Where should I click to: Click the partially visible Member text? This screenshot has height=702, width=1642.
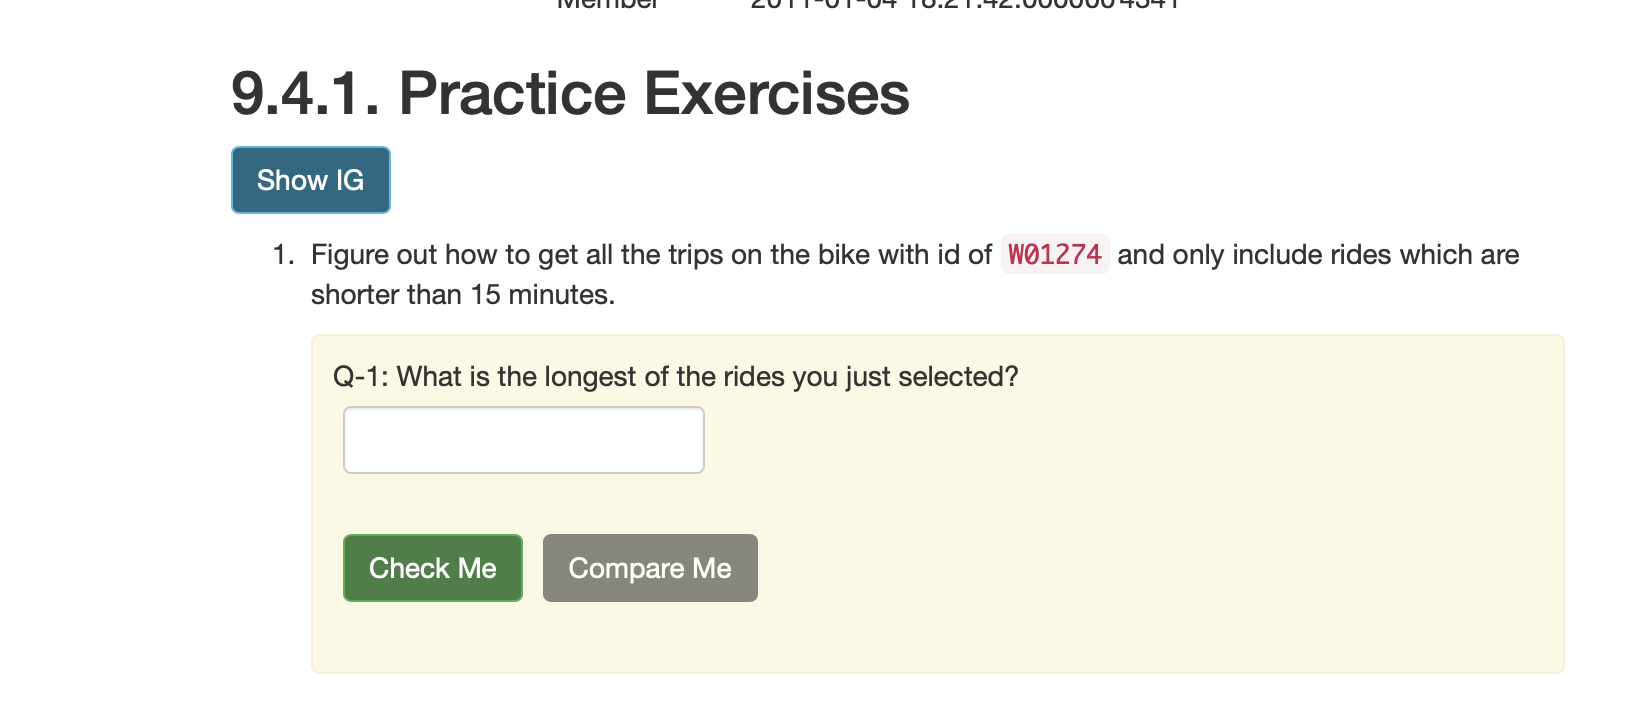(607, 4)
